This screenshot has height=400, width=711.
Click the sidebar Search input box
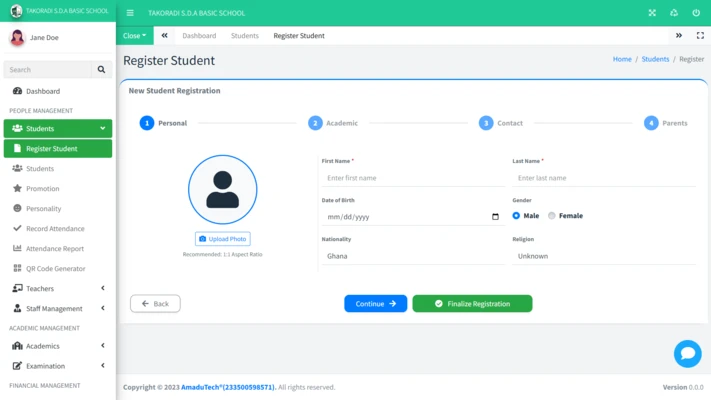pos(48,69)
